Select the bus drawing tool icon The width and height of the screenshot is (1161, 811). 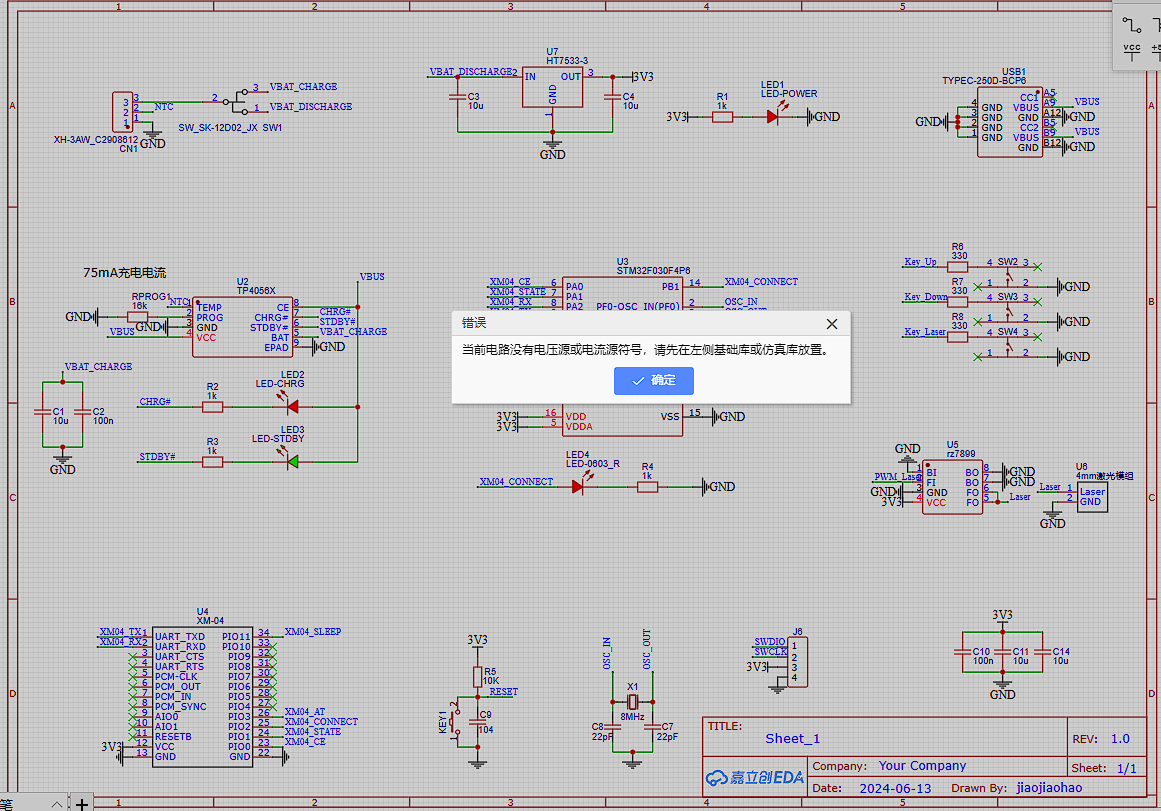tap(1156, 23)
